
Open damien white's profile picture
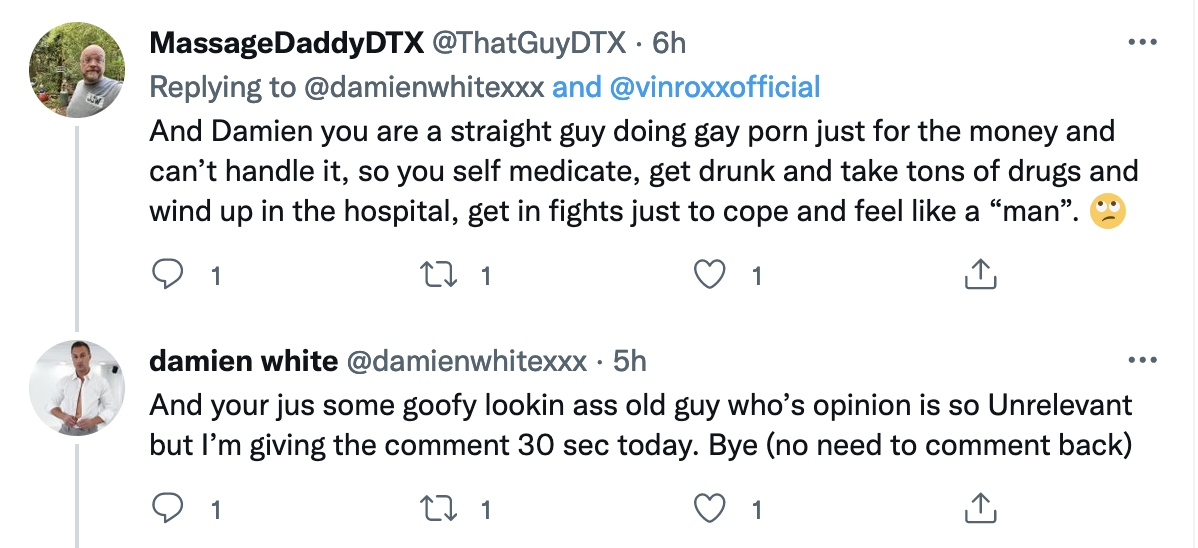point(76,388)
